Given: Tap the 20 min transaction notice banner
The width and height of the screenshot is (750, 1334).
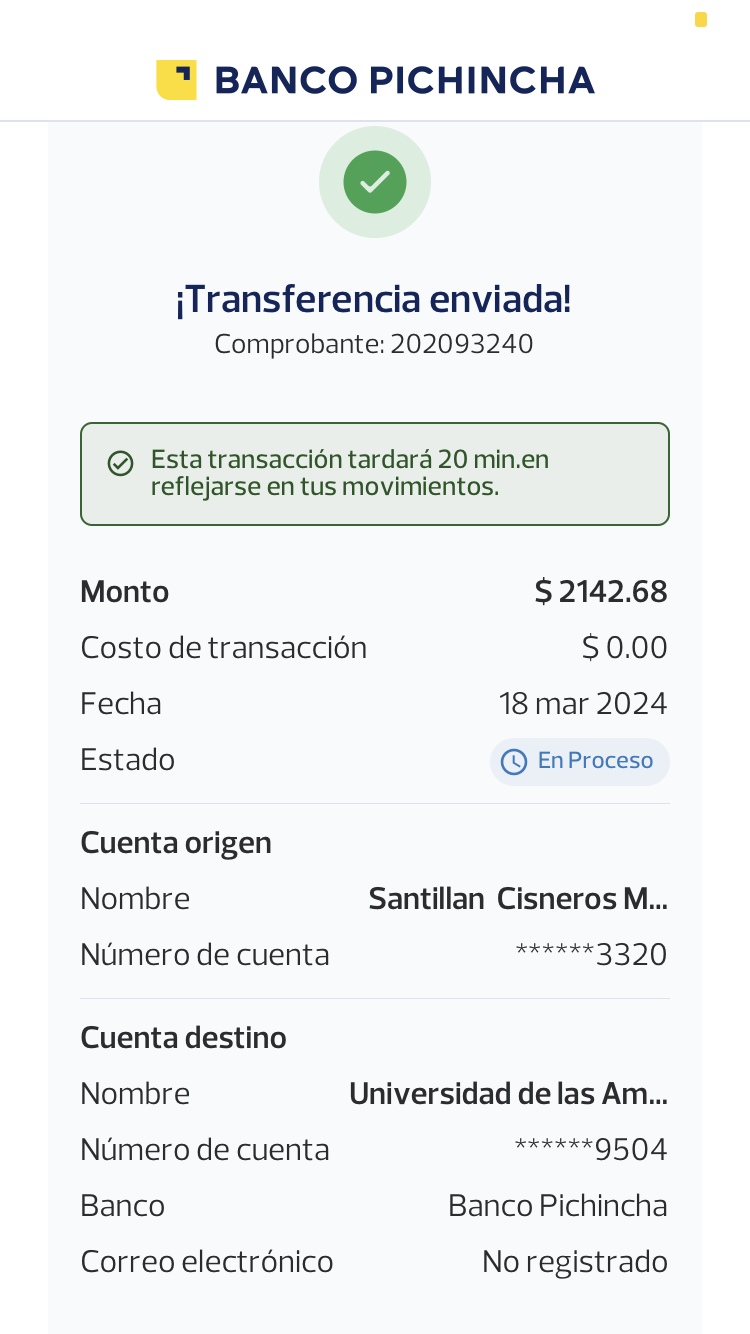Looking at the screenshot, I should click(x=375, y=474).
